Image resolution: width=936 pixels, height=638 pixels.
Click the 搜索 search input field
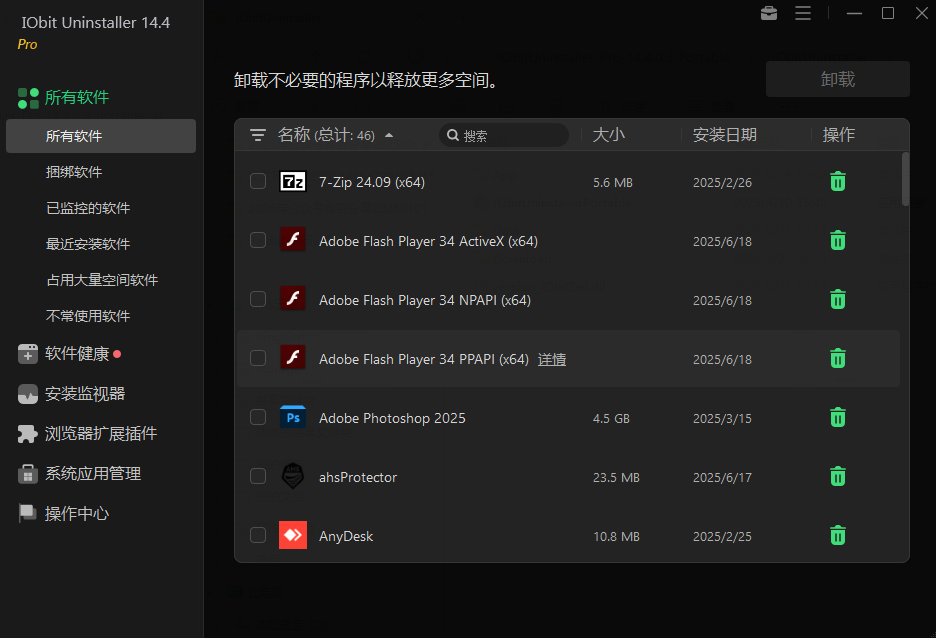coord(504,135)
